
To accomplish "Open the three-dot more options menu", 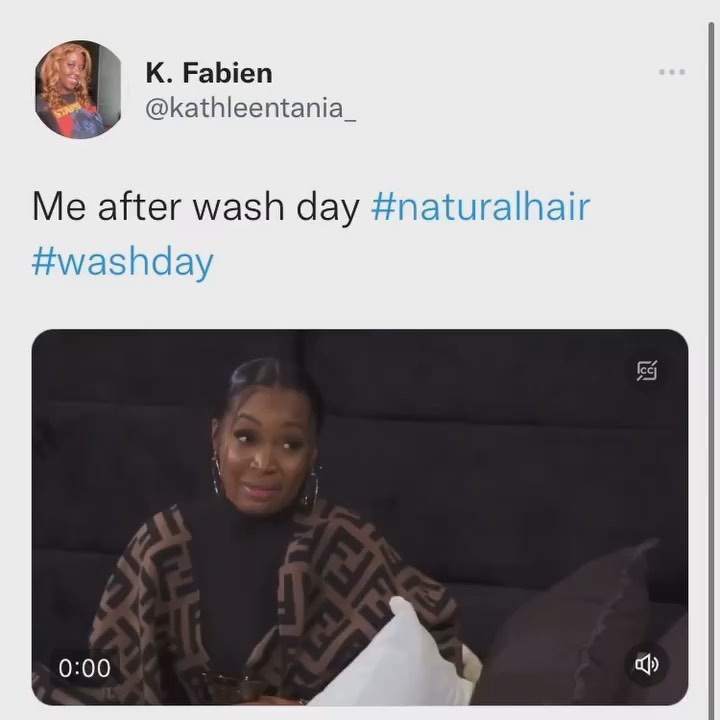I will 672,72.
